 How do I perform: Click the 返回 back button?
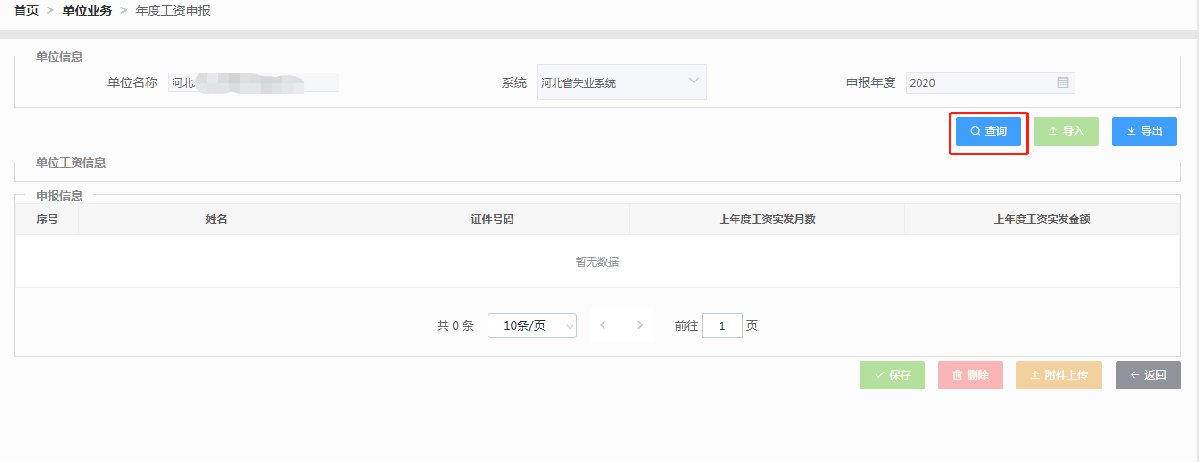[1147, 375]
